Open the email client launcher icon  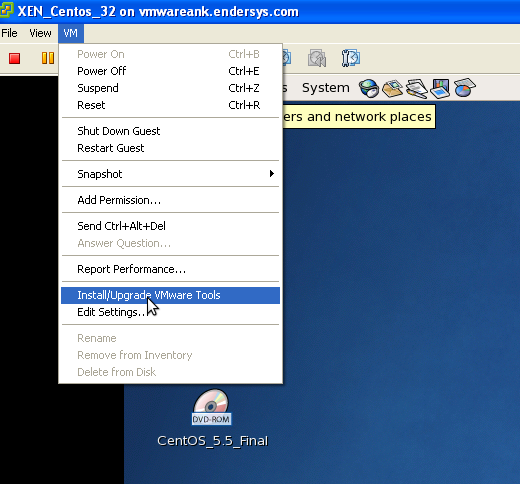pos(392,88)
